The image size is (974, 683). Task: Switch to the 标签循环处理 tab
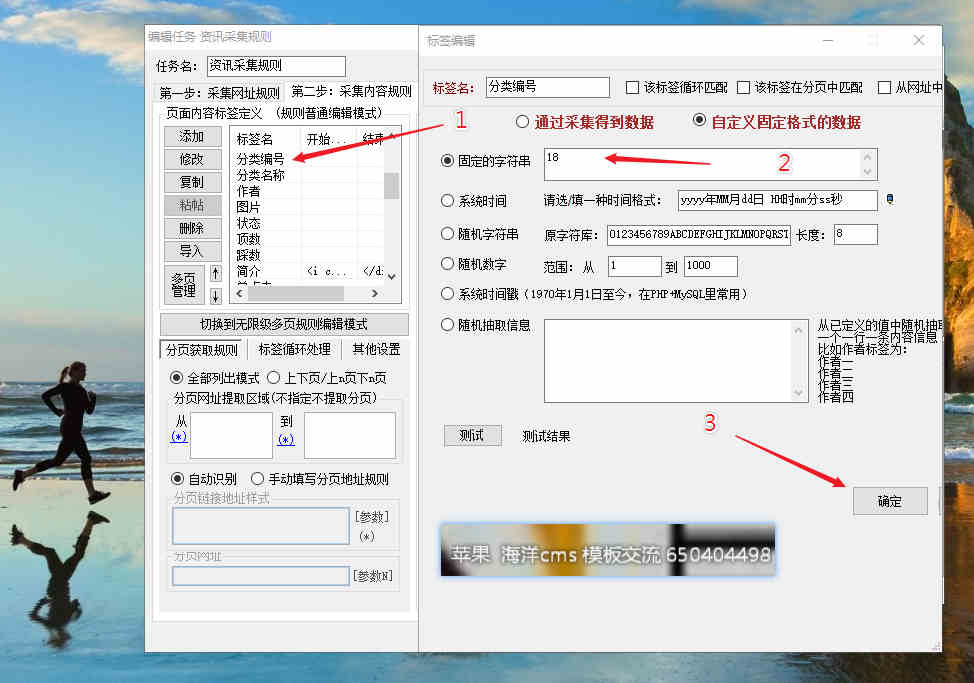(x=294, y=349)
